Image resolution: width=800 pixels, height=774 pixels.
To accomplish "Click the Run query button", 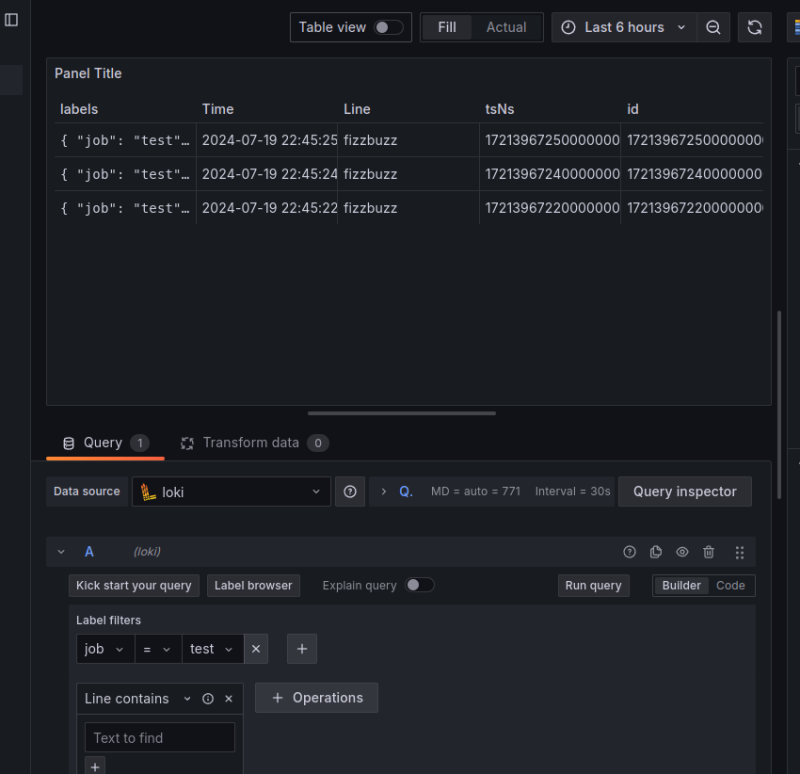I will (x=593, y=586).
